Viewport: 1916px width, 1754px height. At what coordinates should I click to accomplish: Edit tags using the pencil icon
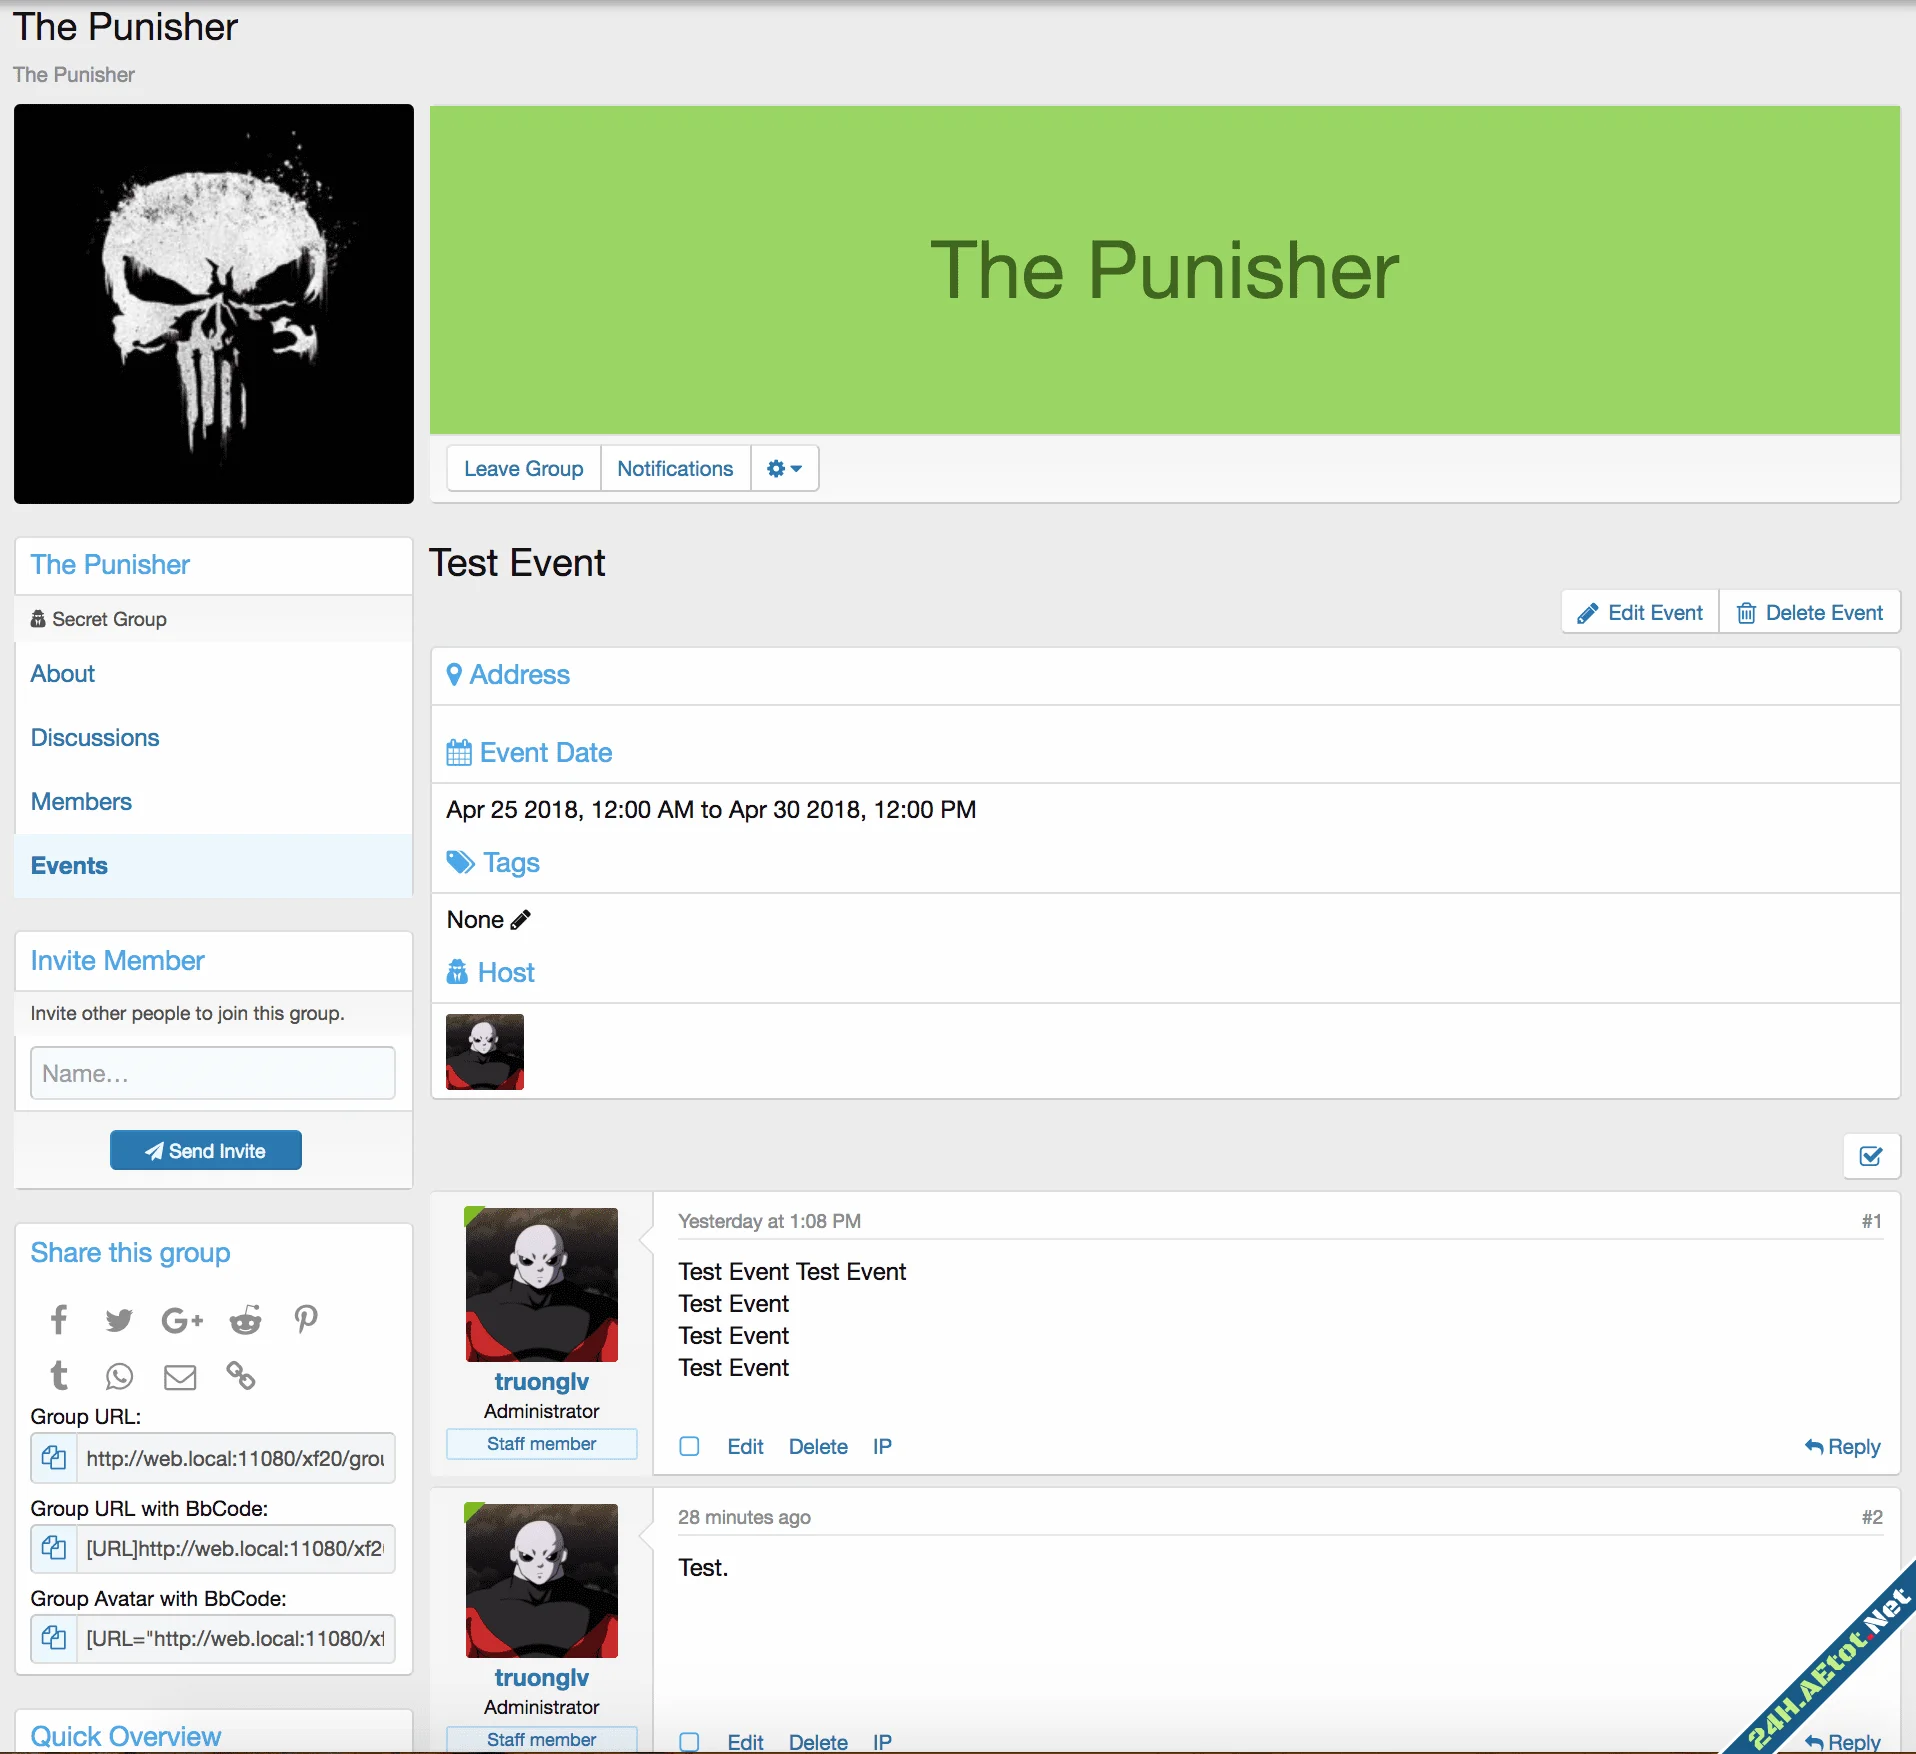tap(521, 920)
